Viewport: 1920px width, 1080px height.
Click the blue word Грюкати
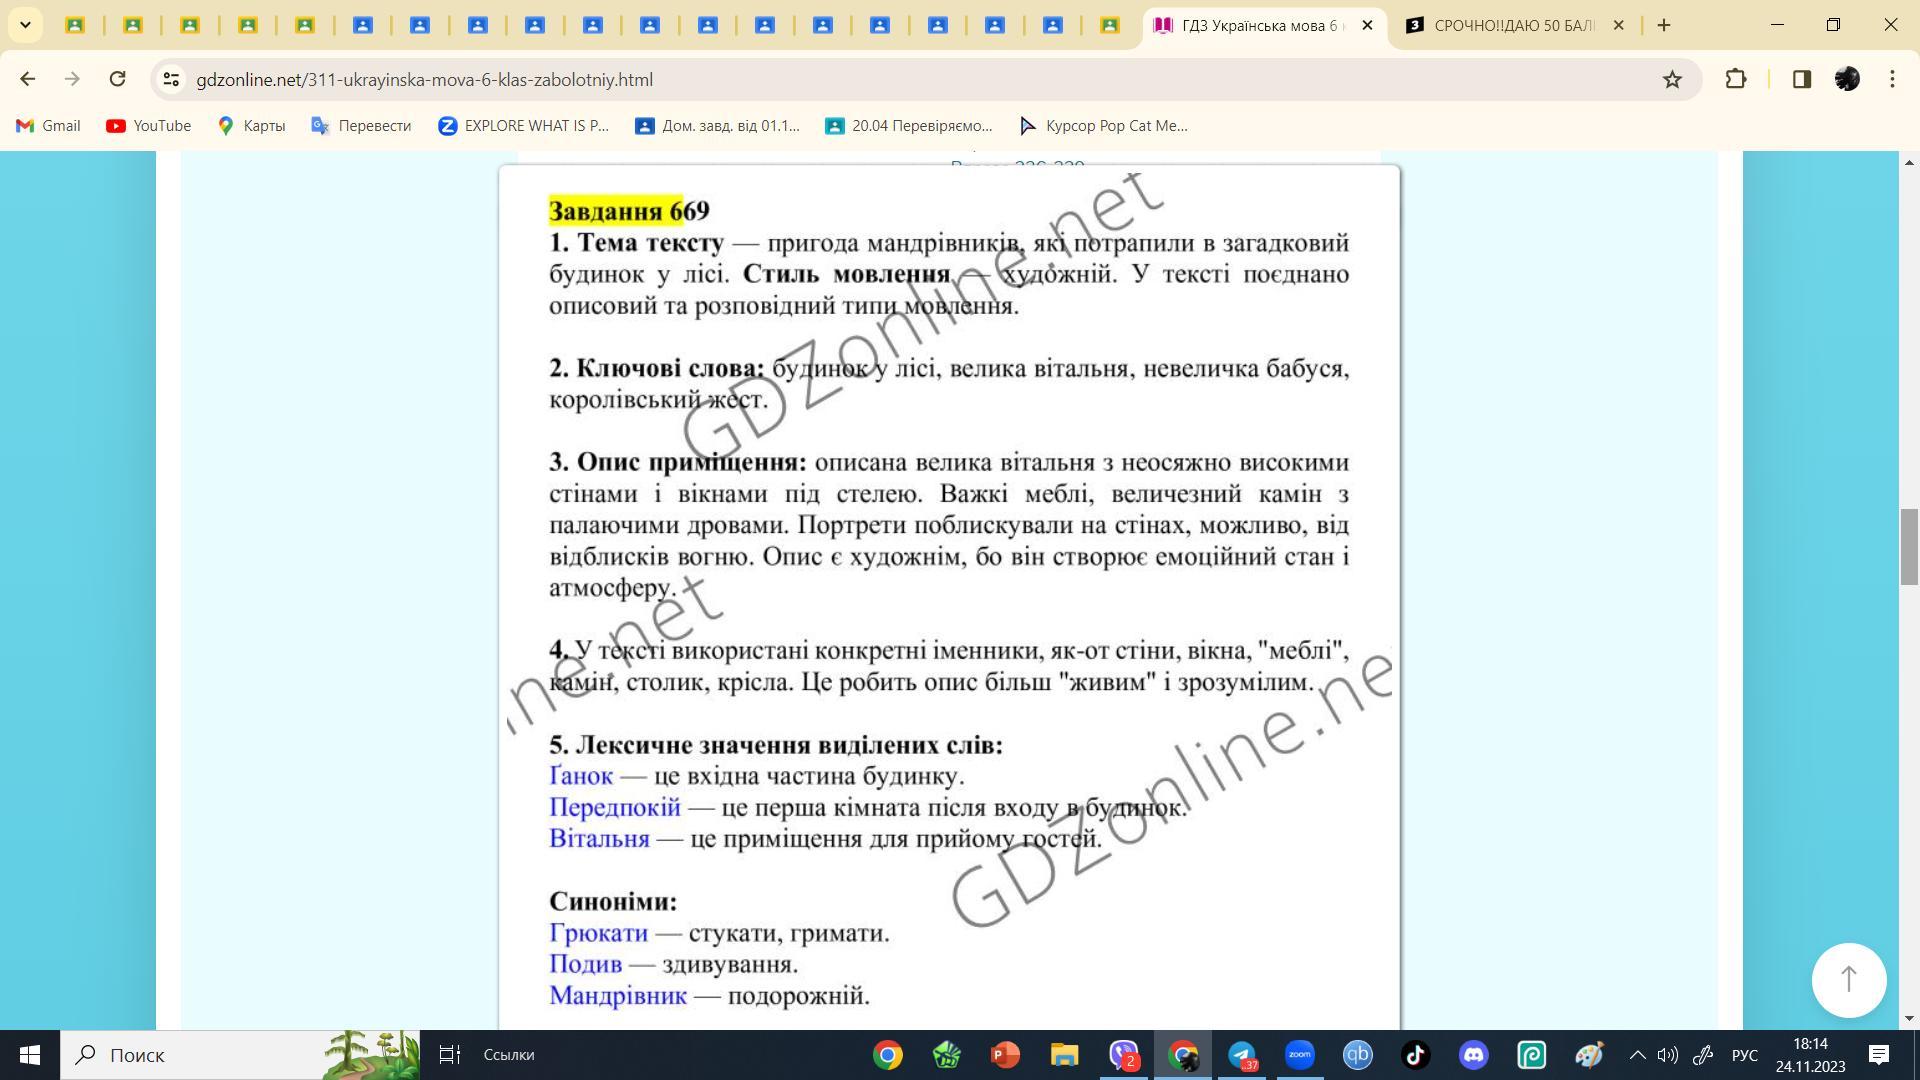[x=598, y=933]
